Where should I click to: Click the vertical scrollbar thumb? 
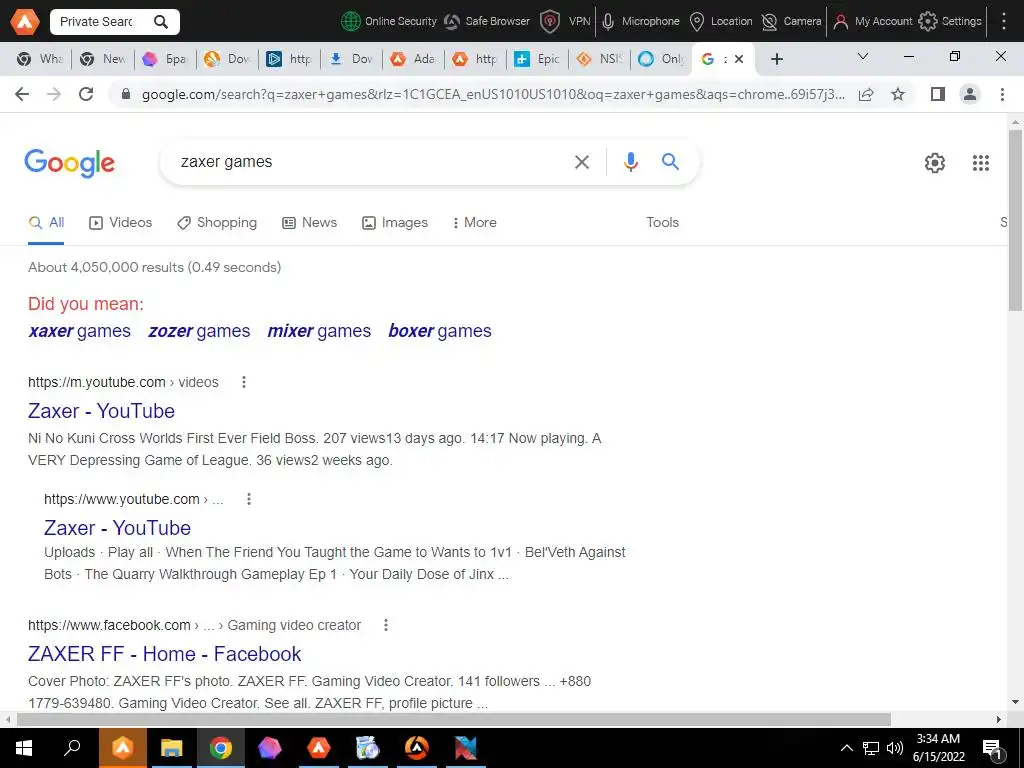pos(1015,220)
